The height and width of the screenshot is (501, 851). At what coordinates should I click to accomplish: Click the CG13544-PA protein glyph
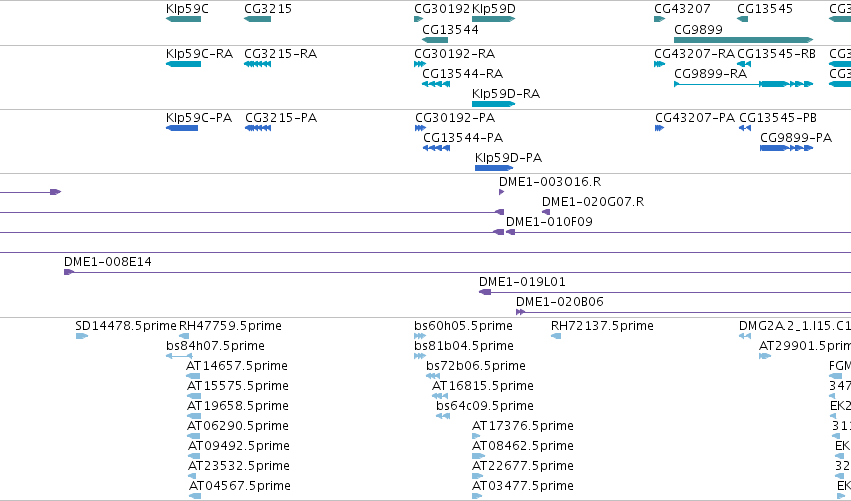pyautogui.click(x=436, y=148)
